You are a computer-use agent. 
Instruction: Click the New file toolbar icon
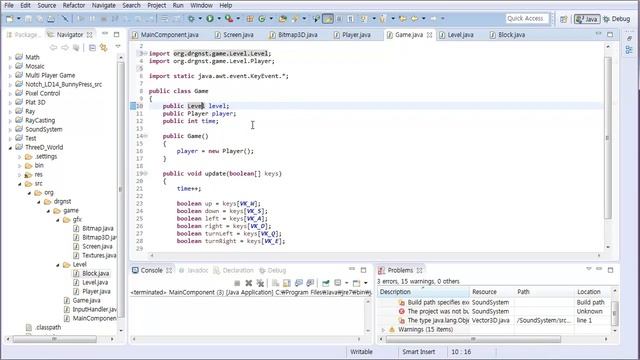click(x=9, y=19)
